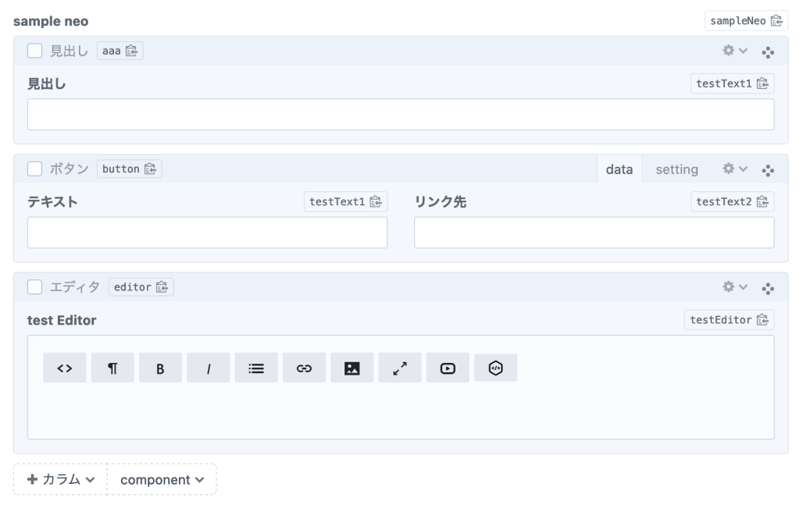Click the paragraph format icon in editor
This screenshot has width=800, height=512.
[x=112, y=368]
